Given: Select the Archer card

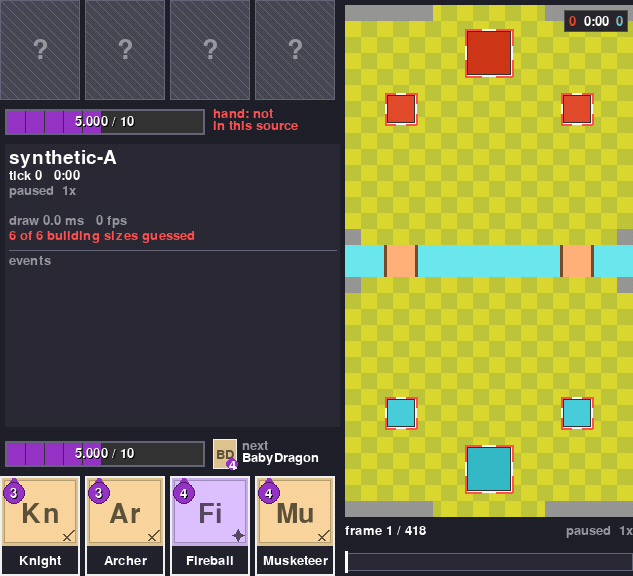Looking at the screenshot, I should [125, 525].
